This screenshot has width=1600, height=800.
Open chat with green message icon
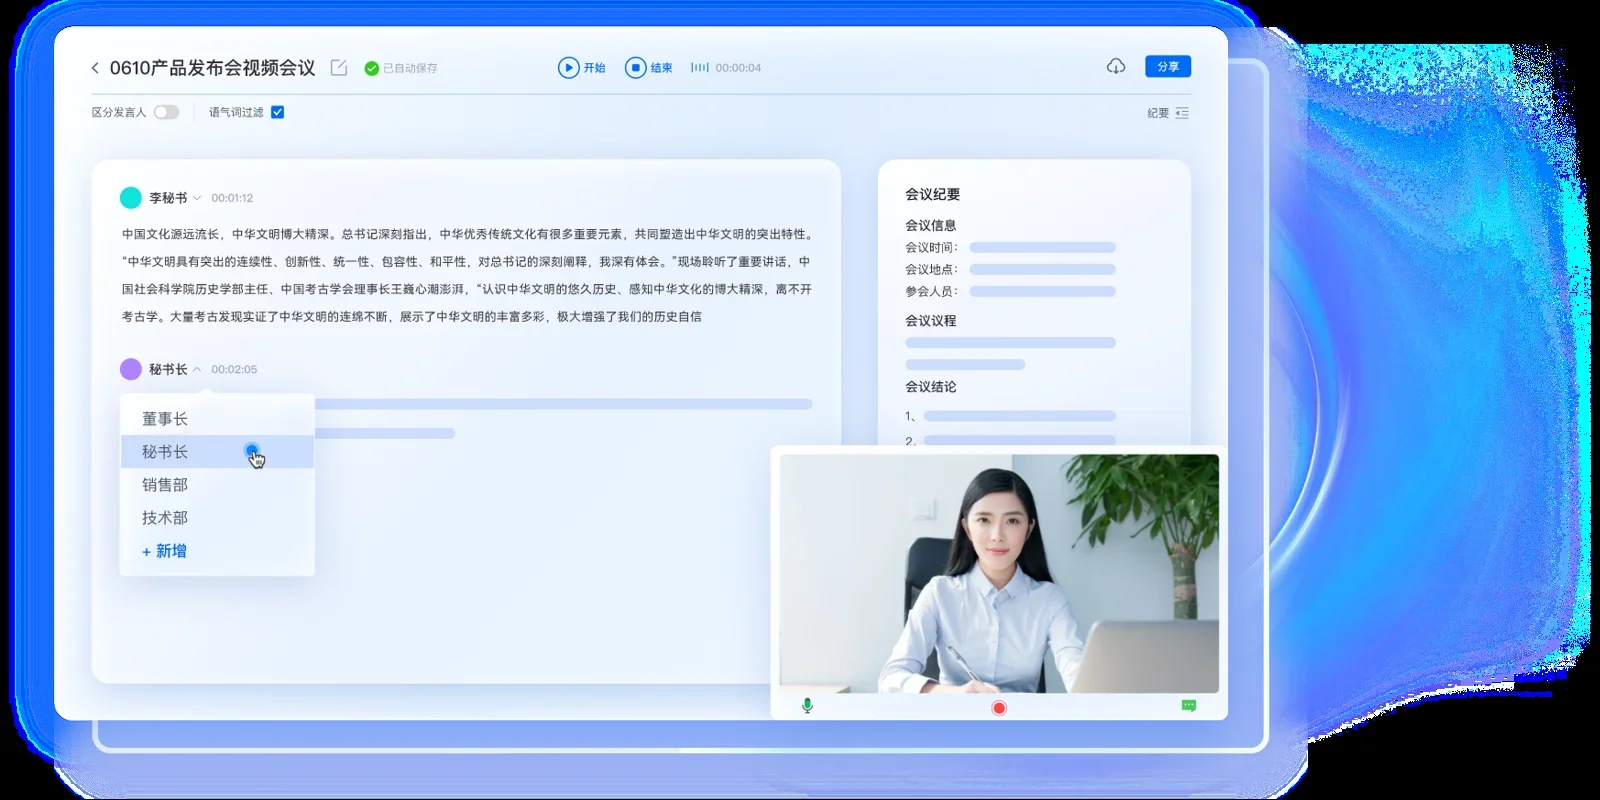click(x=1189, y=706)
